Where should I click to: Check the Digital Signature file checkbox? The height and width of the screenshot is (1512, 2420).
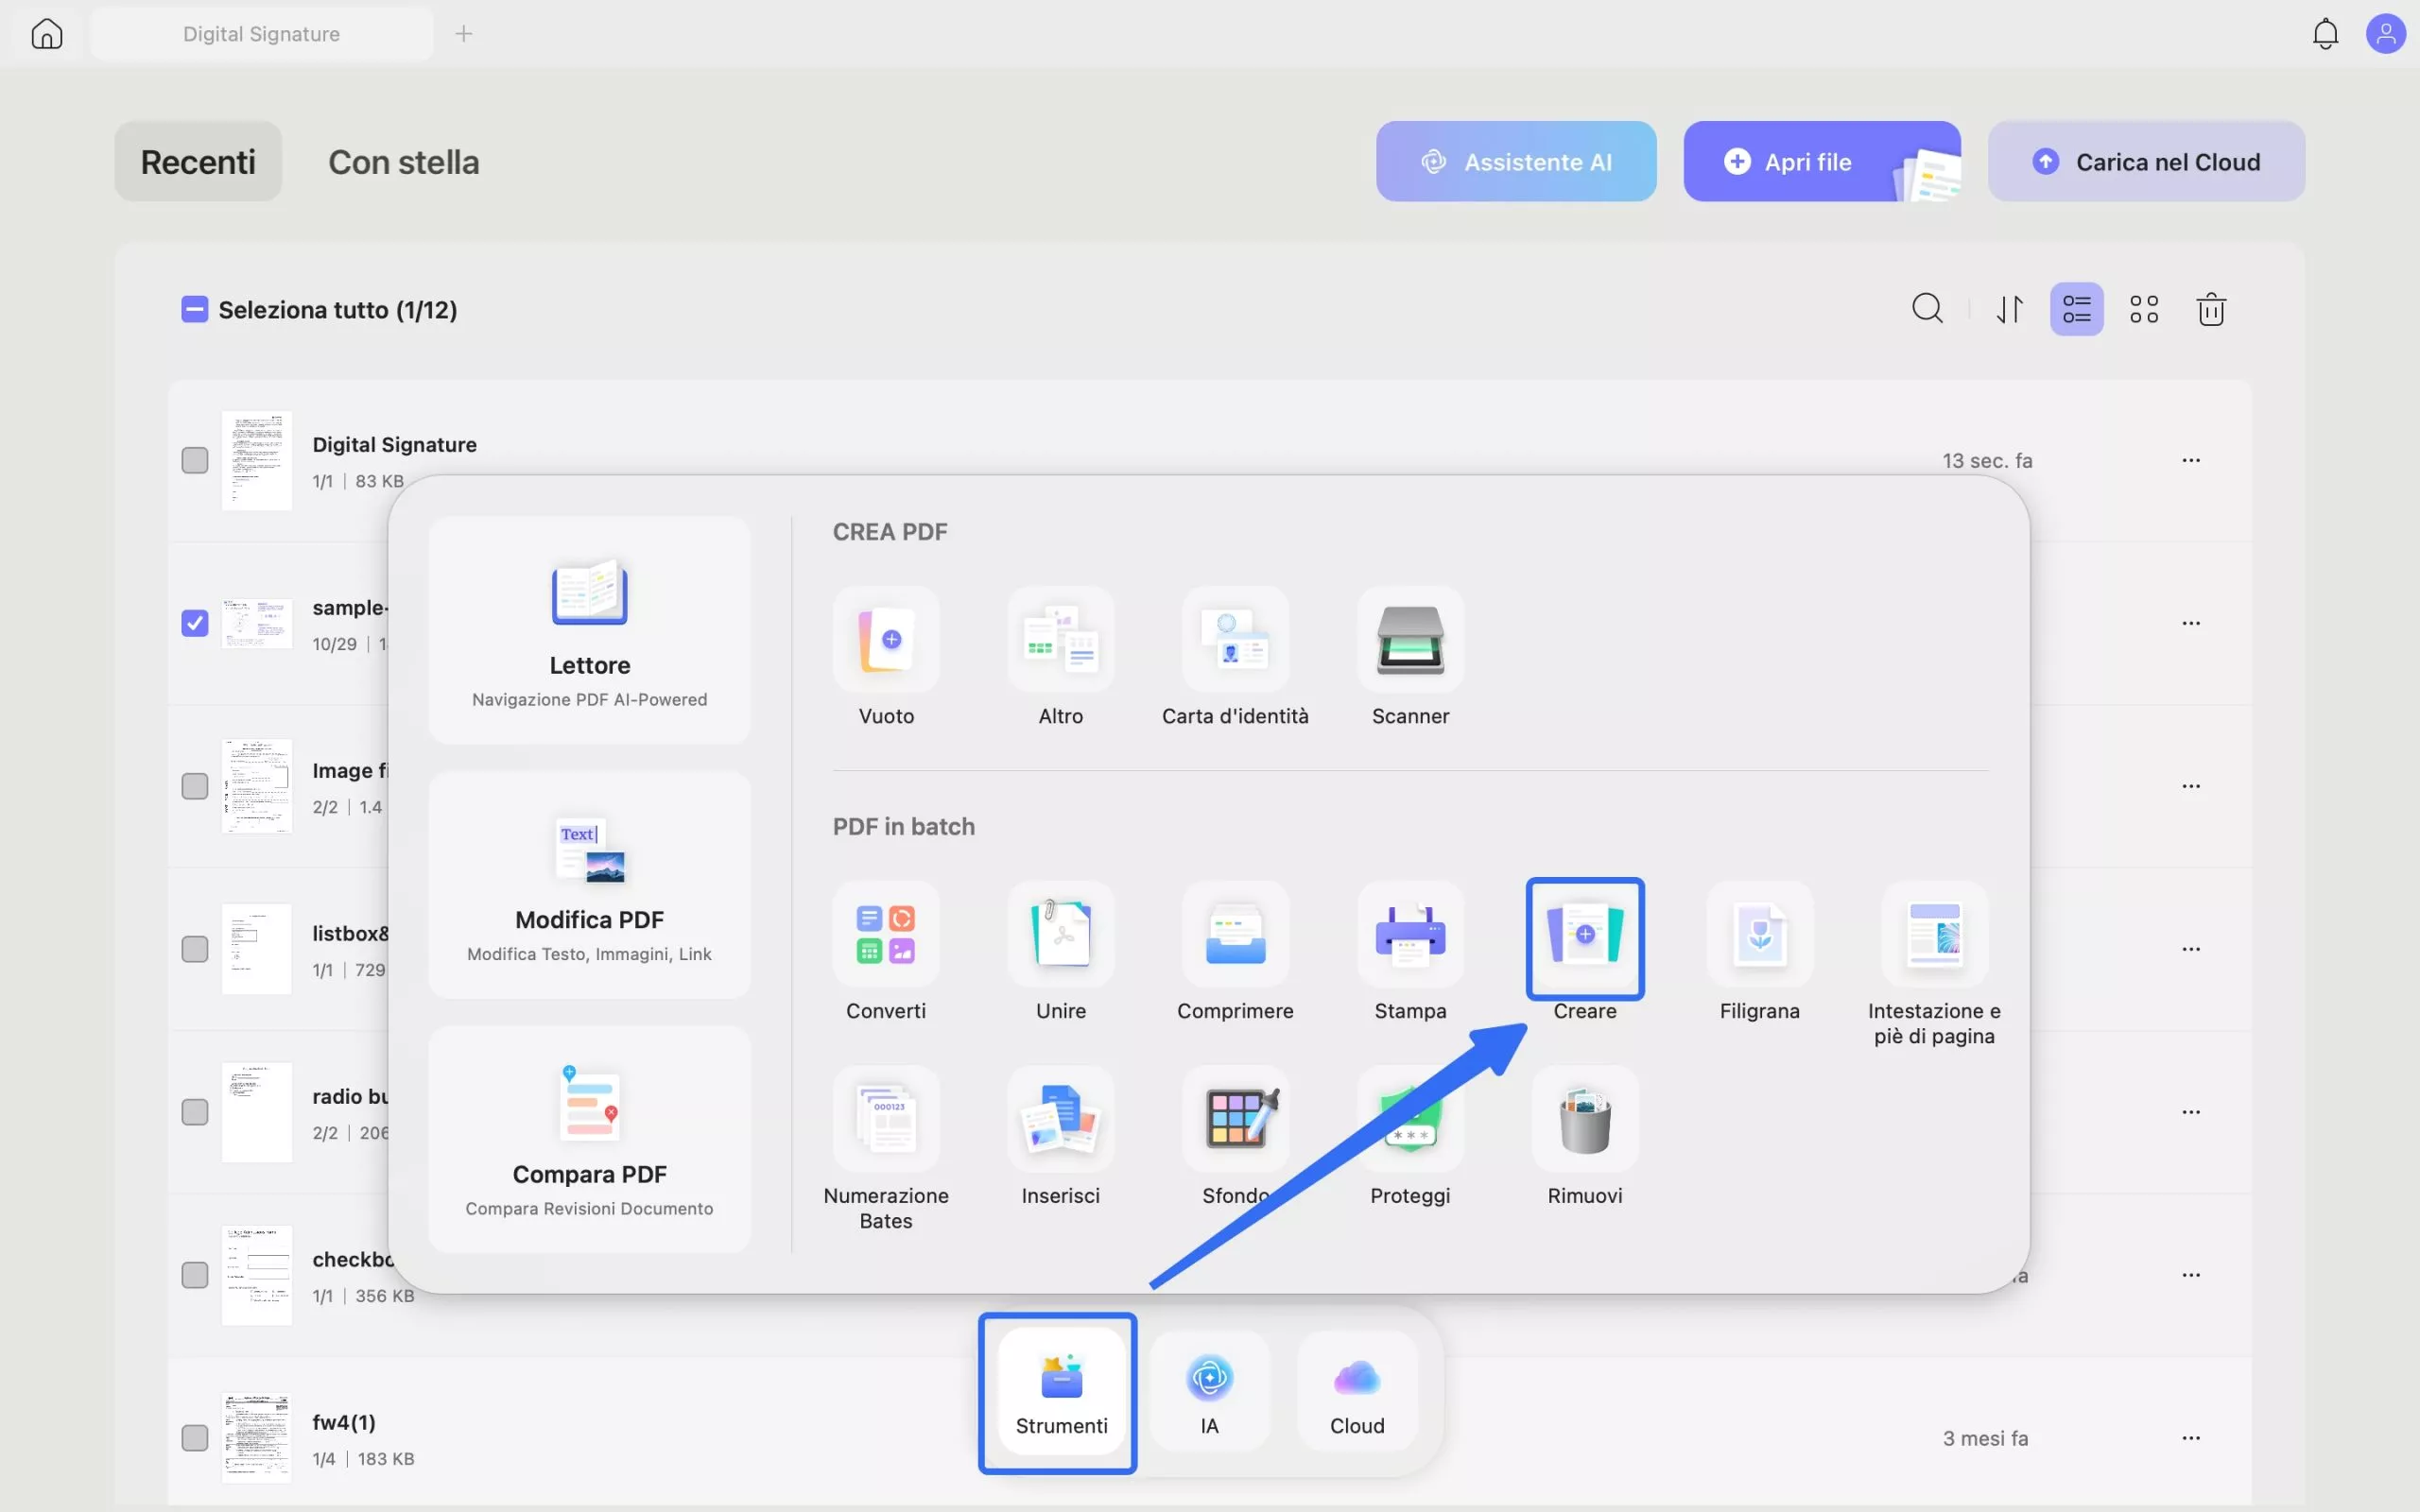(194, 460)
